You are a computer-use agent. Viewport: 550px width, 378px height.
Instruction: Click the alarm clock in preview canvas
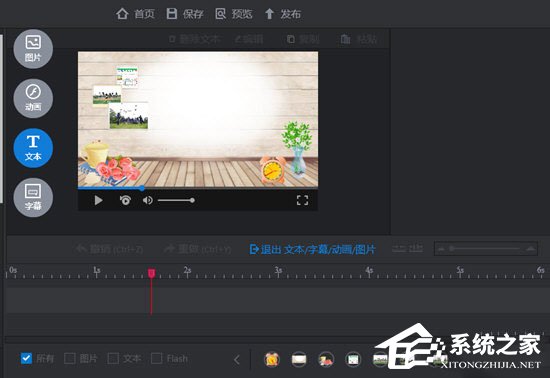tap(273, 170)
